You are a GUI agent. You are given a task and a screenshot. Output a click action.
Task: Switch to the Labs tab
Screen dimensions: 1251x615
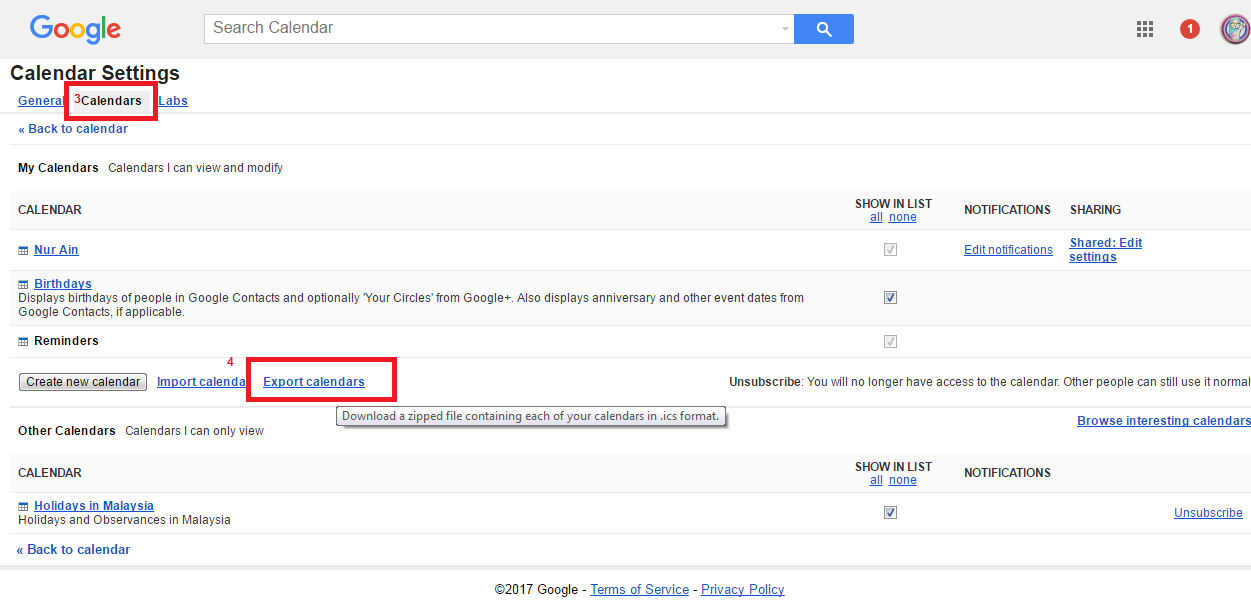(x=173, y=101)
